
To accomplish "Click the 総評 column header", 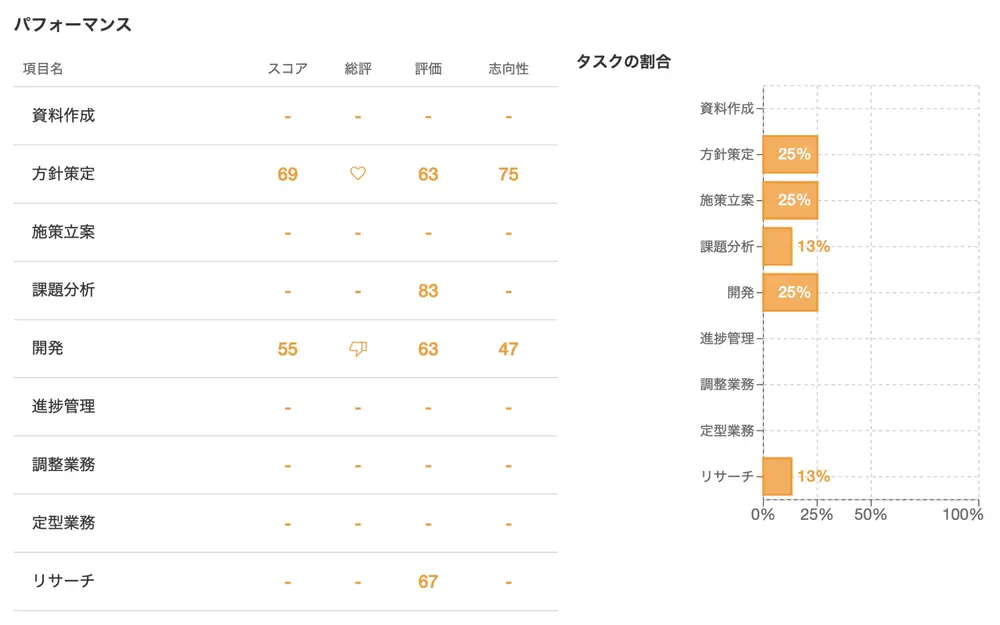I will point(357,69).
